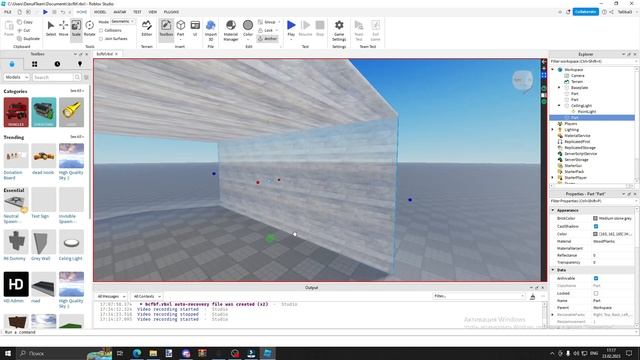Image resolution: width=640 pixels, height=360 pixels.
Task: Select PointLight in Explorer
Action: tap(586, 111)
